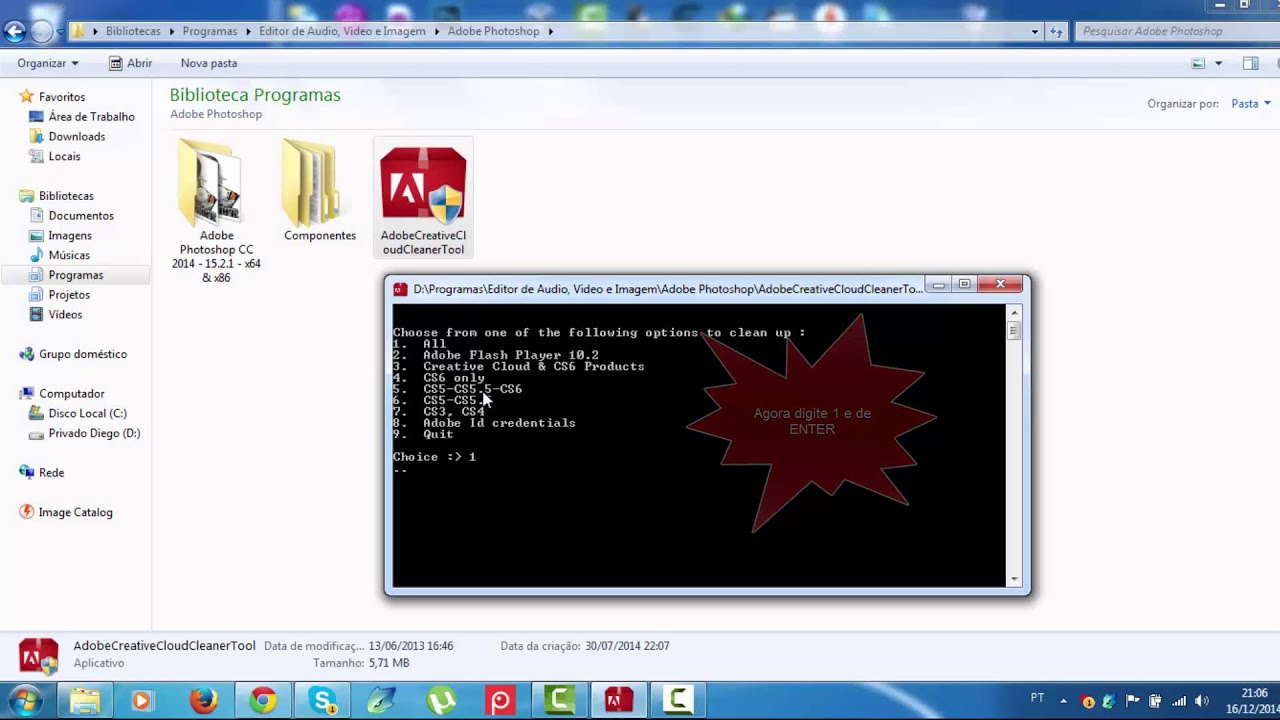This screenshot has width=1280, height=720.
Task: Open the Organizar dropdown menu
Action: tap(47, 63)
